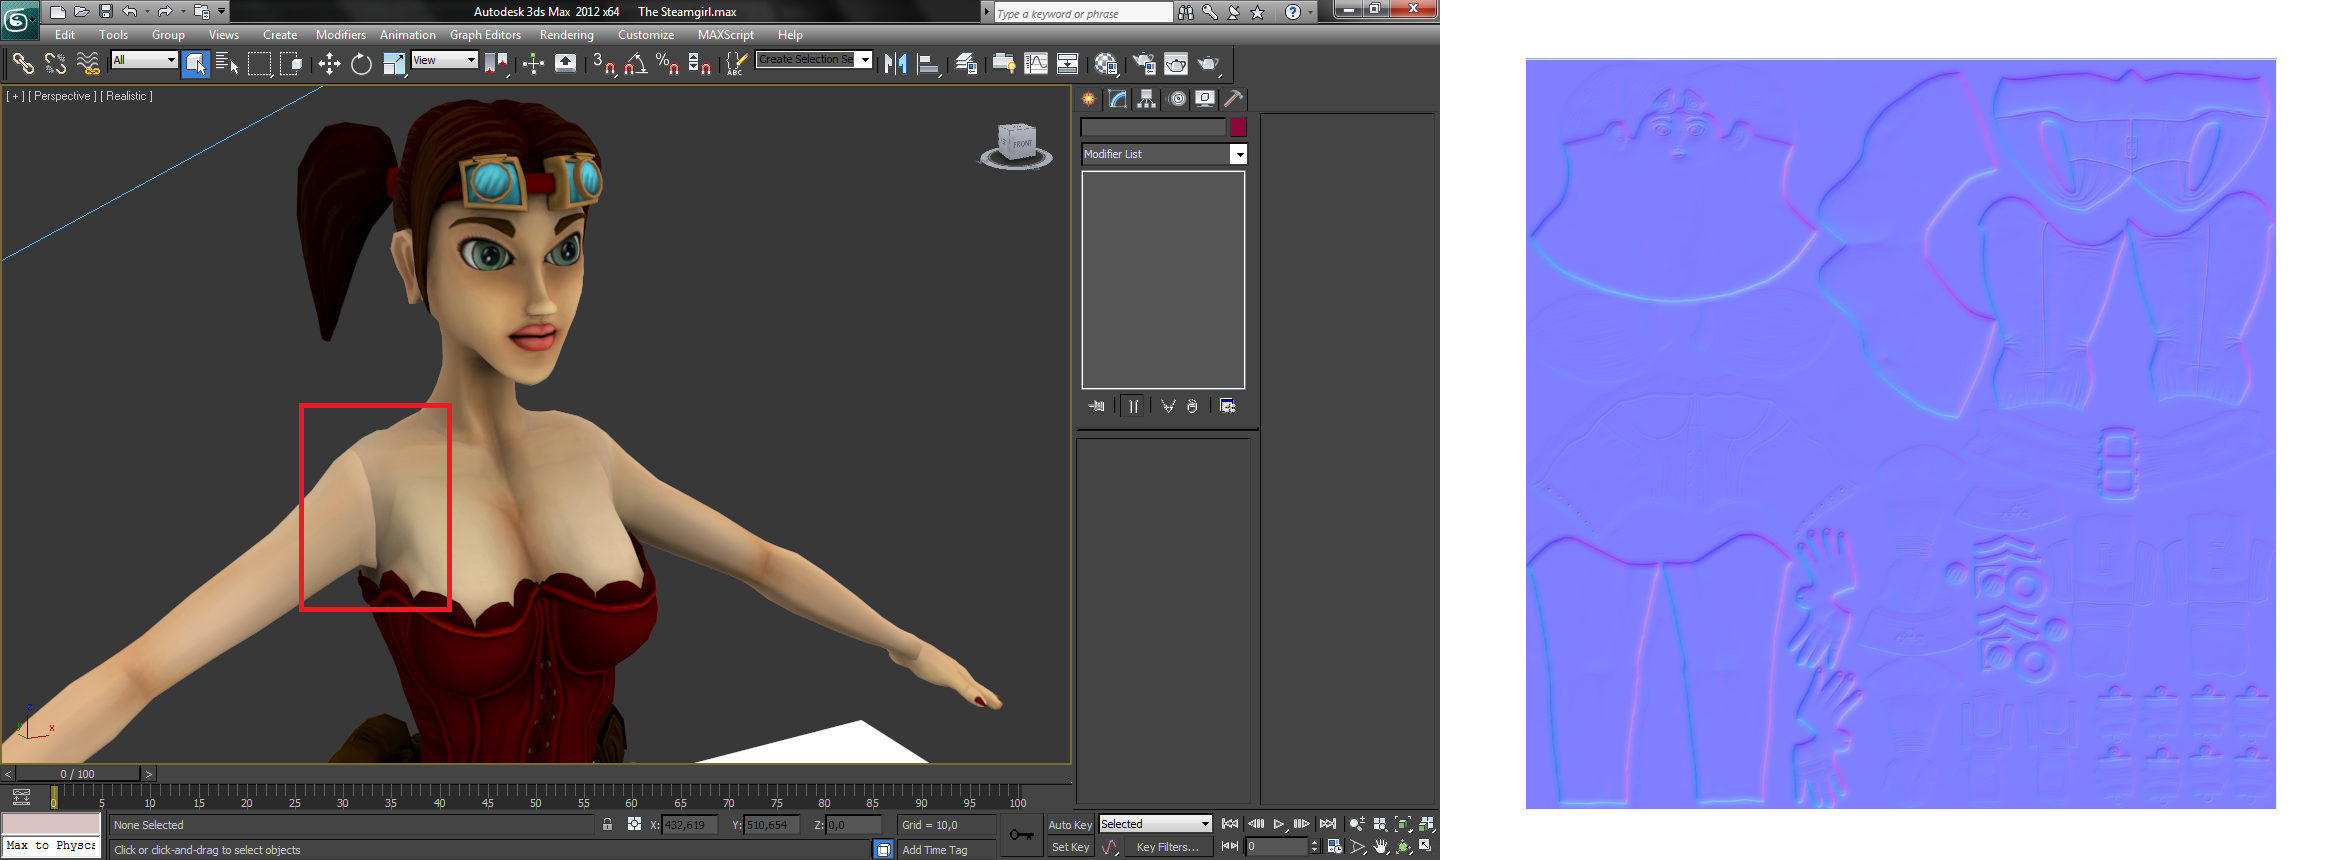The height and width of the screenshot is (860, 2352).
Task: Toggle the Spinner Snap
Action: pos(700,64)
